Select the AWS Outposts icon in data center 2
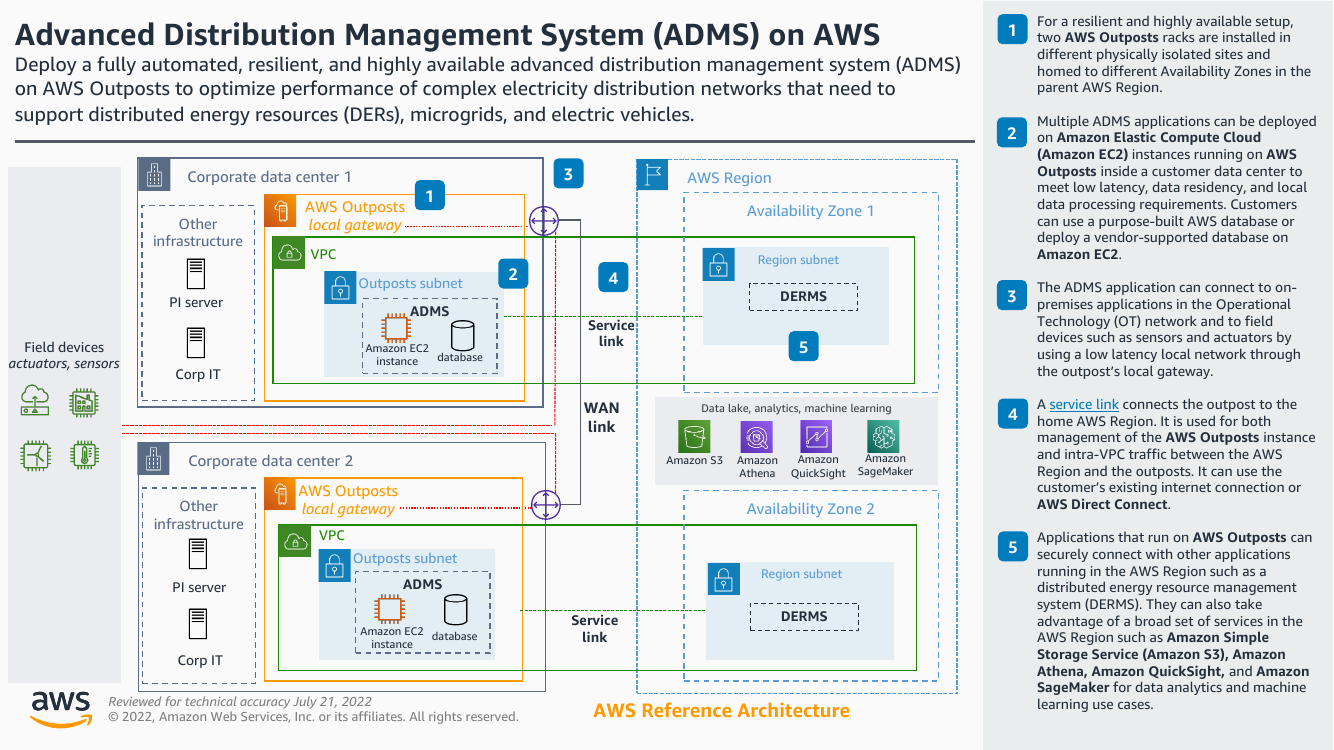The image size is (1334, 750). (281, 495)
